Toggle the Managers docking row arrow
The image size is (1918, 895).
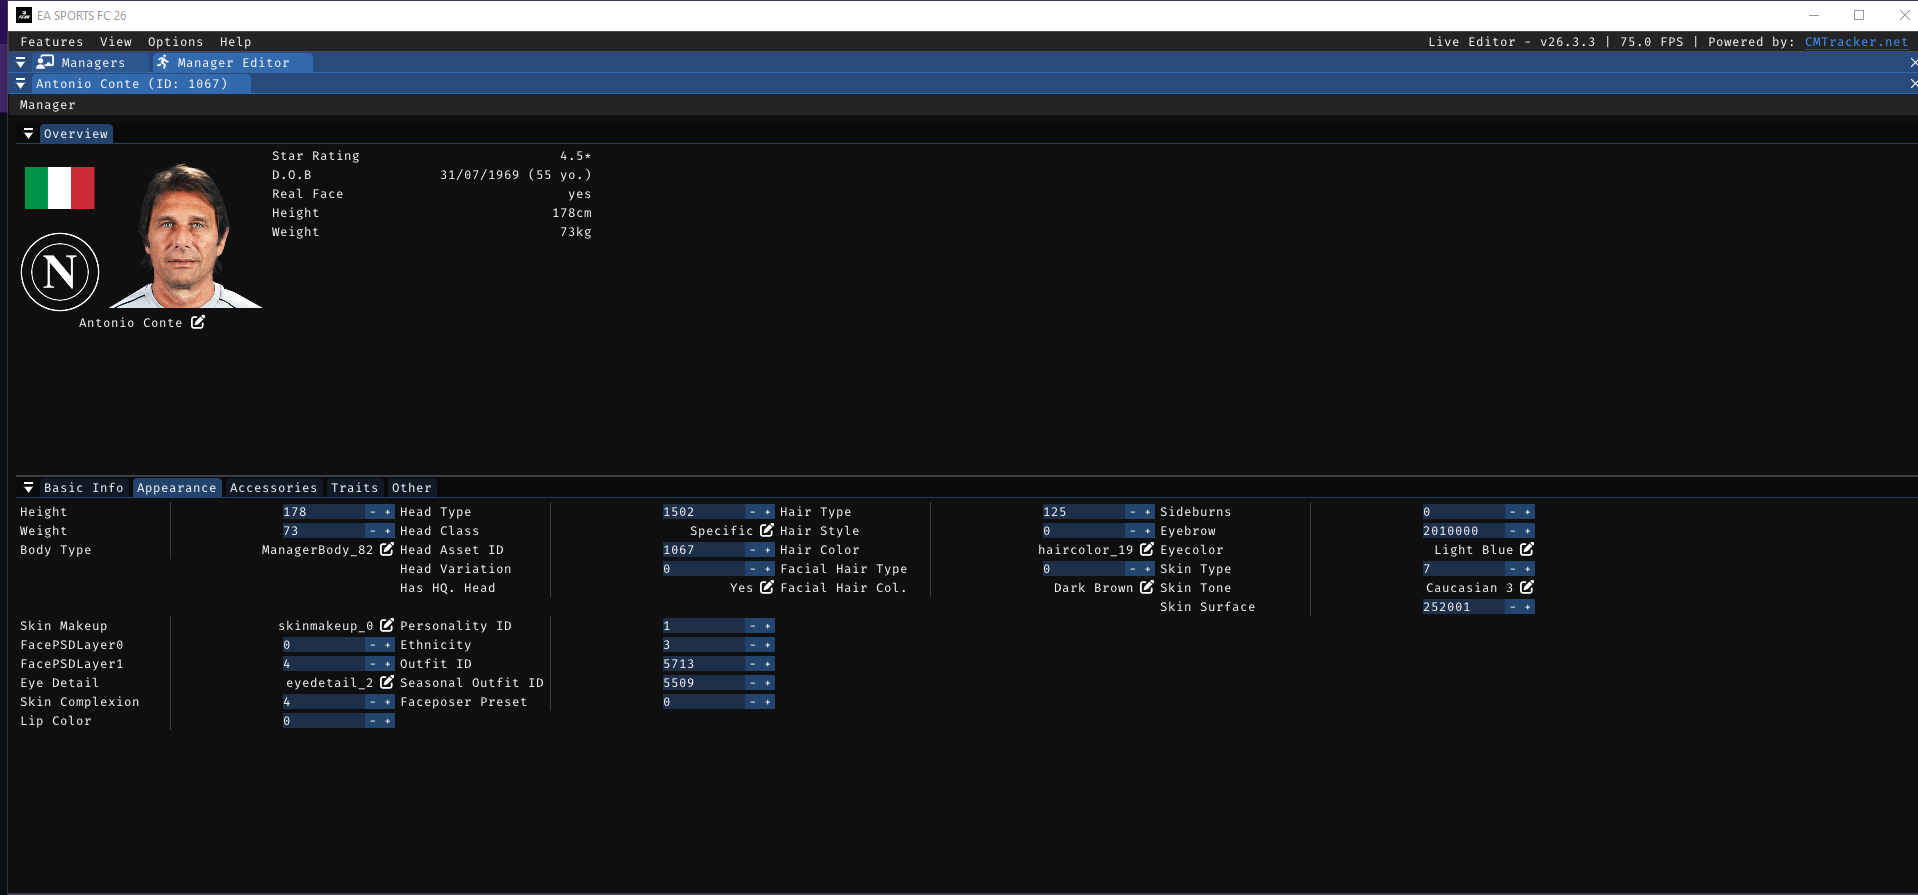(x=20, y=62)
